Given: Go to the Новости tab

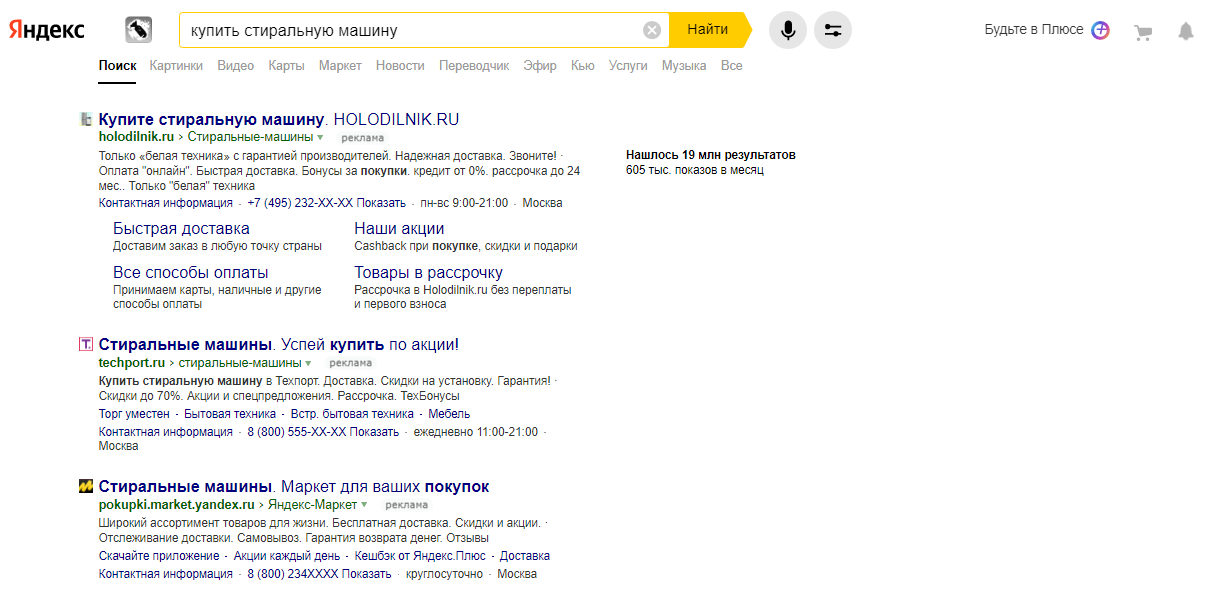Looking at the screenshot, I should tap(400, 66).
